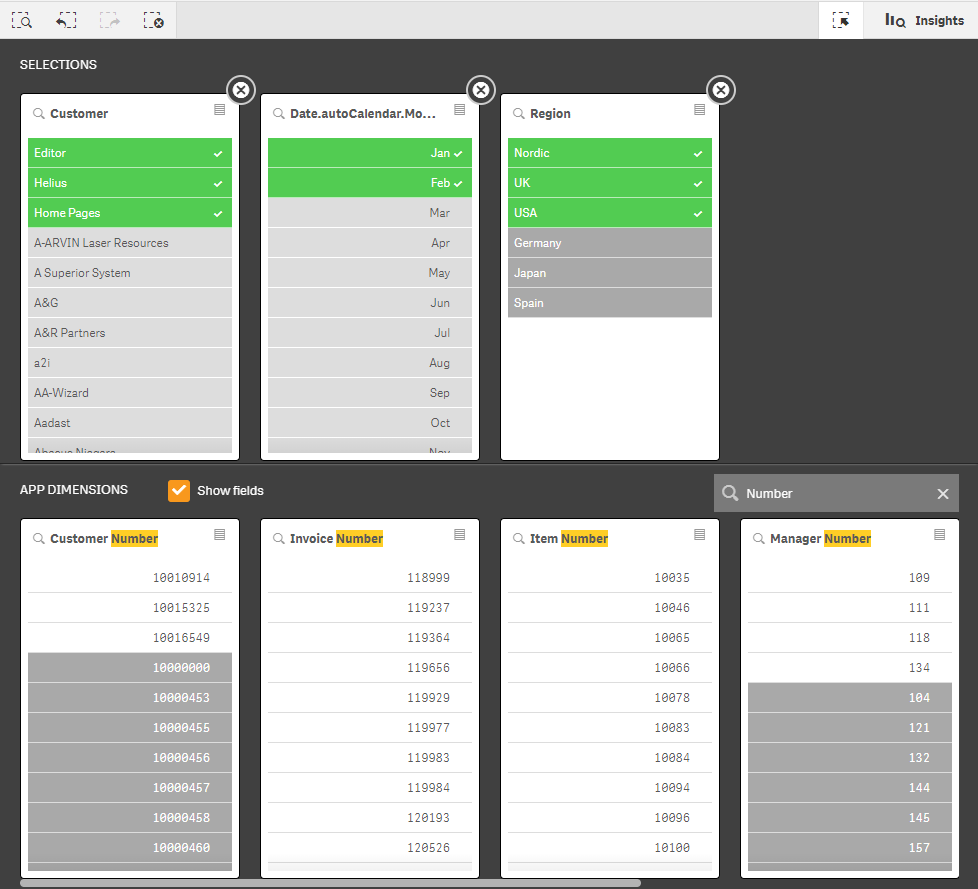
Task: Open the smart search tool icon
Action: (22, 20)
